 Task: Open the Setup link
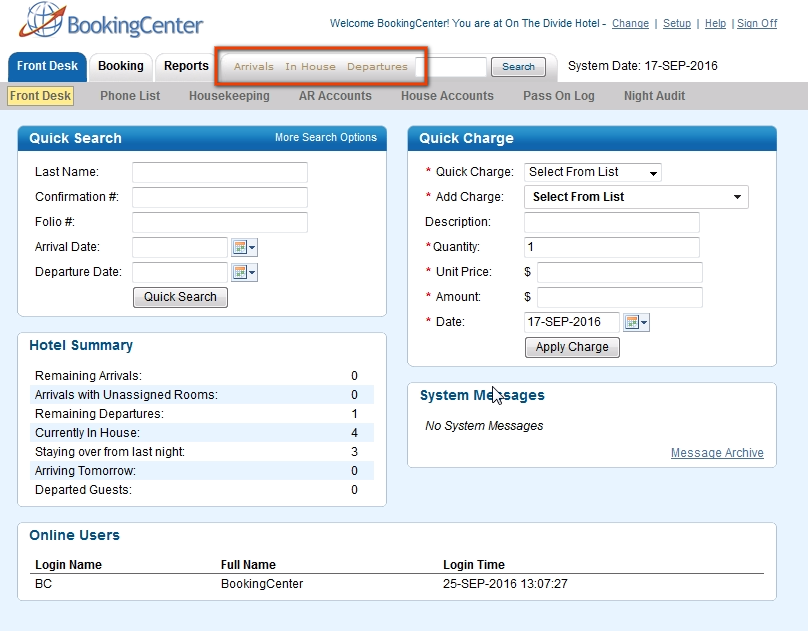click(x=677, y=23)
